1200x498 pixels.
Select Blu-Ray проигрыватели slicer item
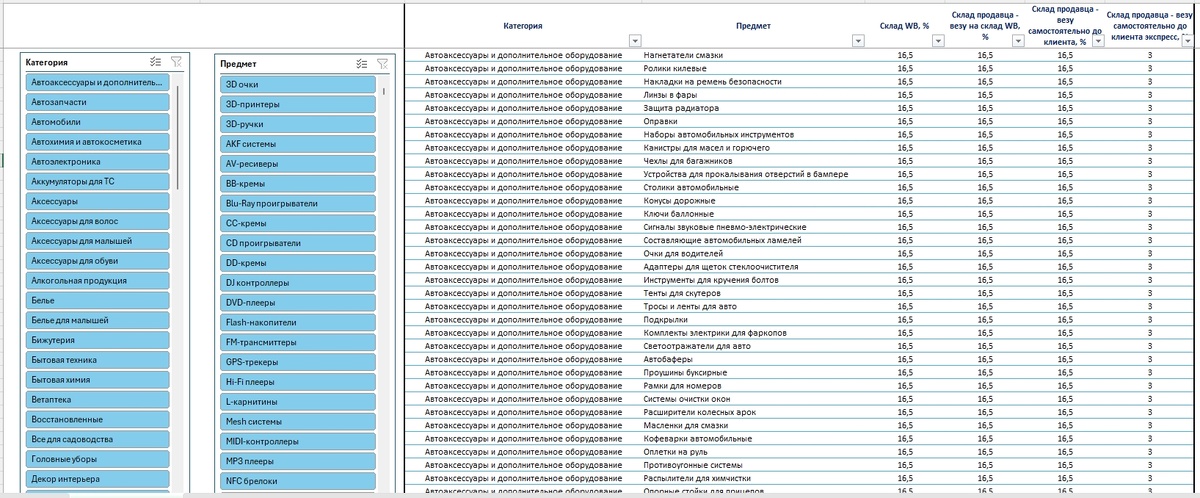pos(297,203)
